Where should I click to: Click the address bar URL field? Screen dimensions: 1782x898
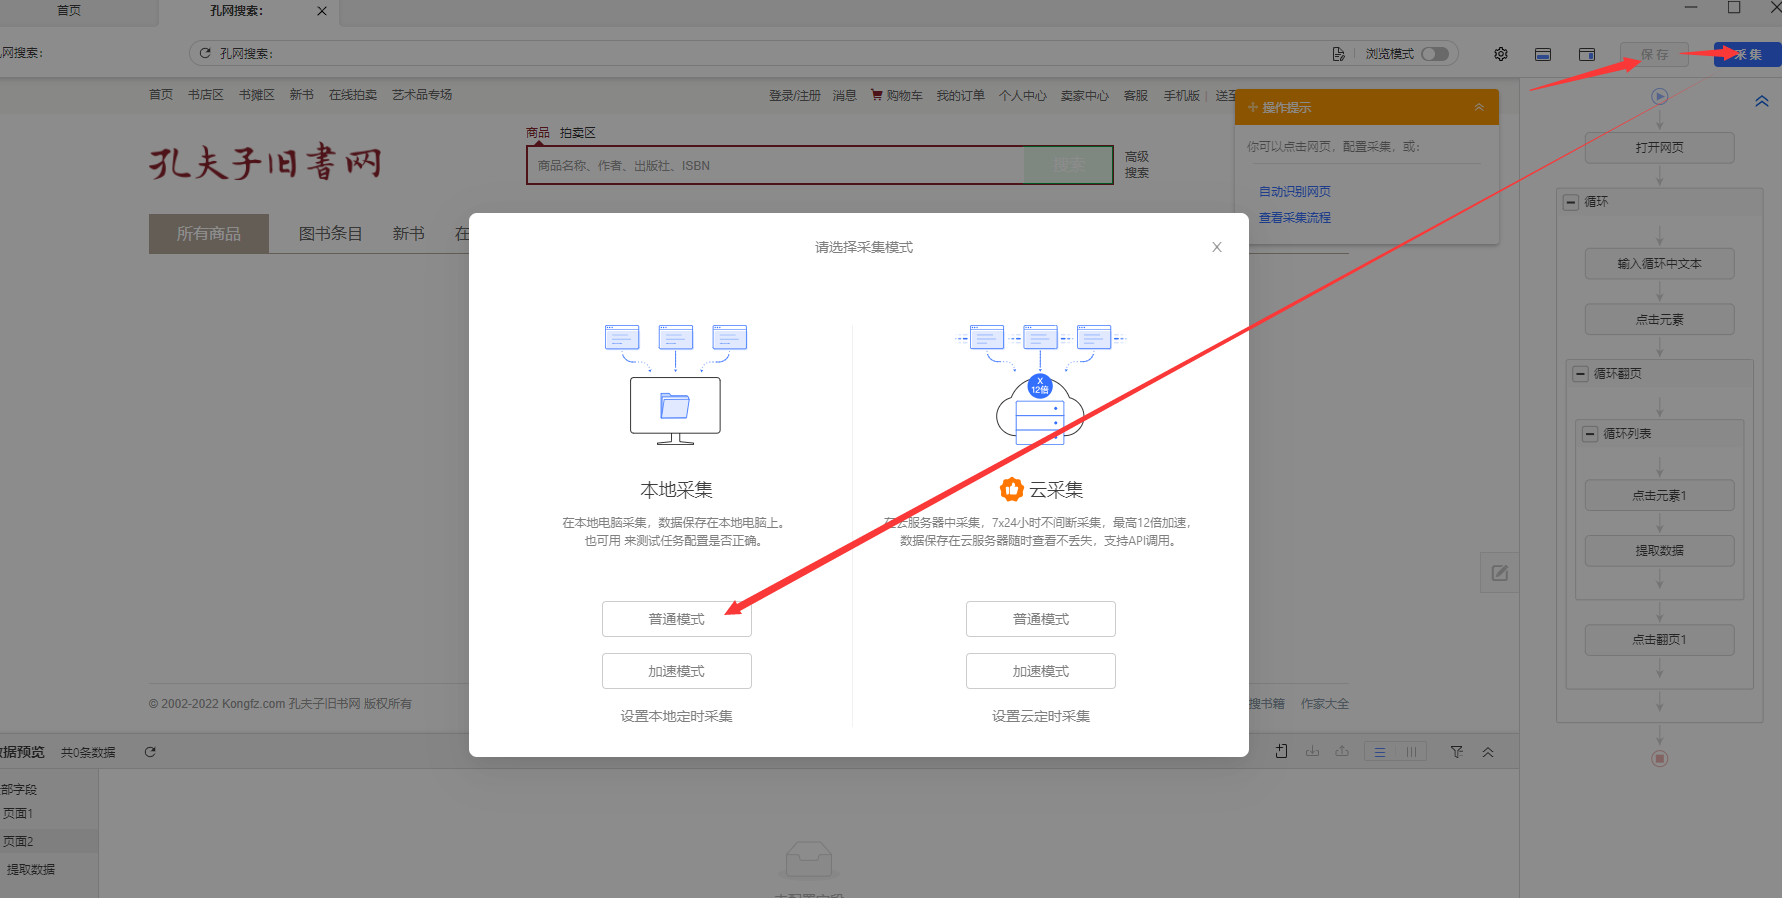(770, 53)
